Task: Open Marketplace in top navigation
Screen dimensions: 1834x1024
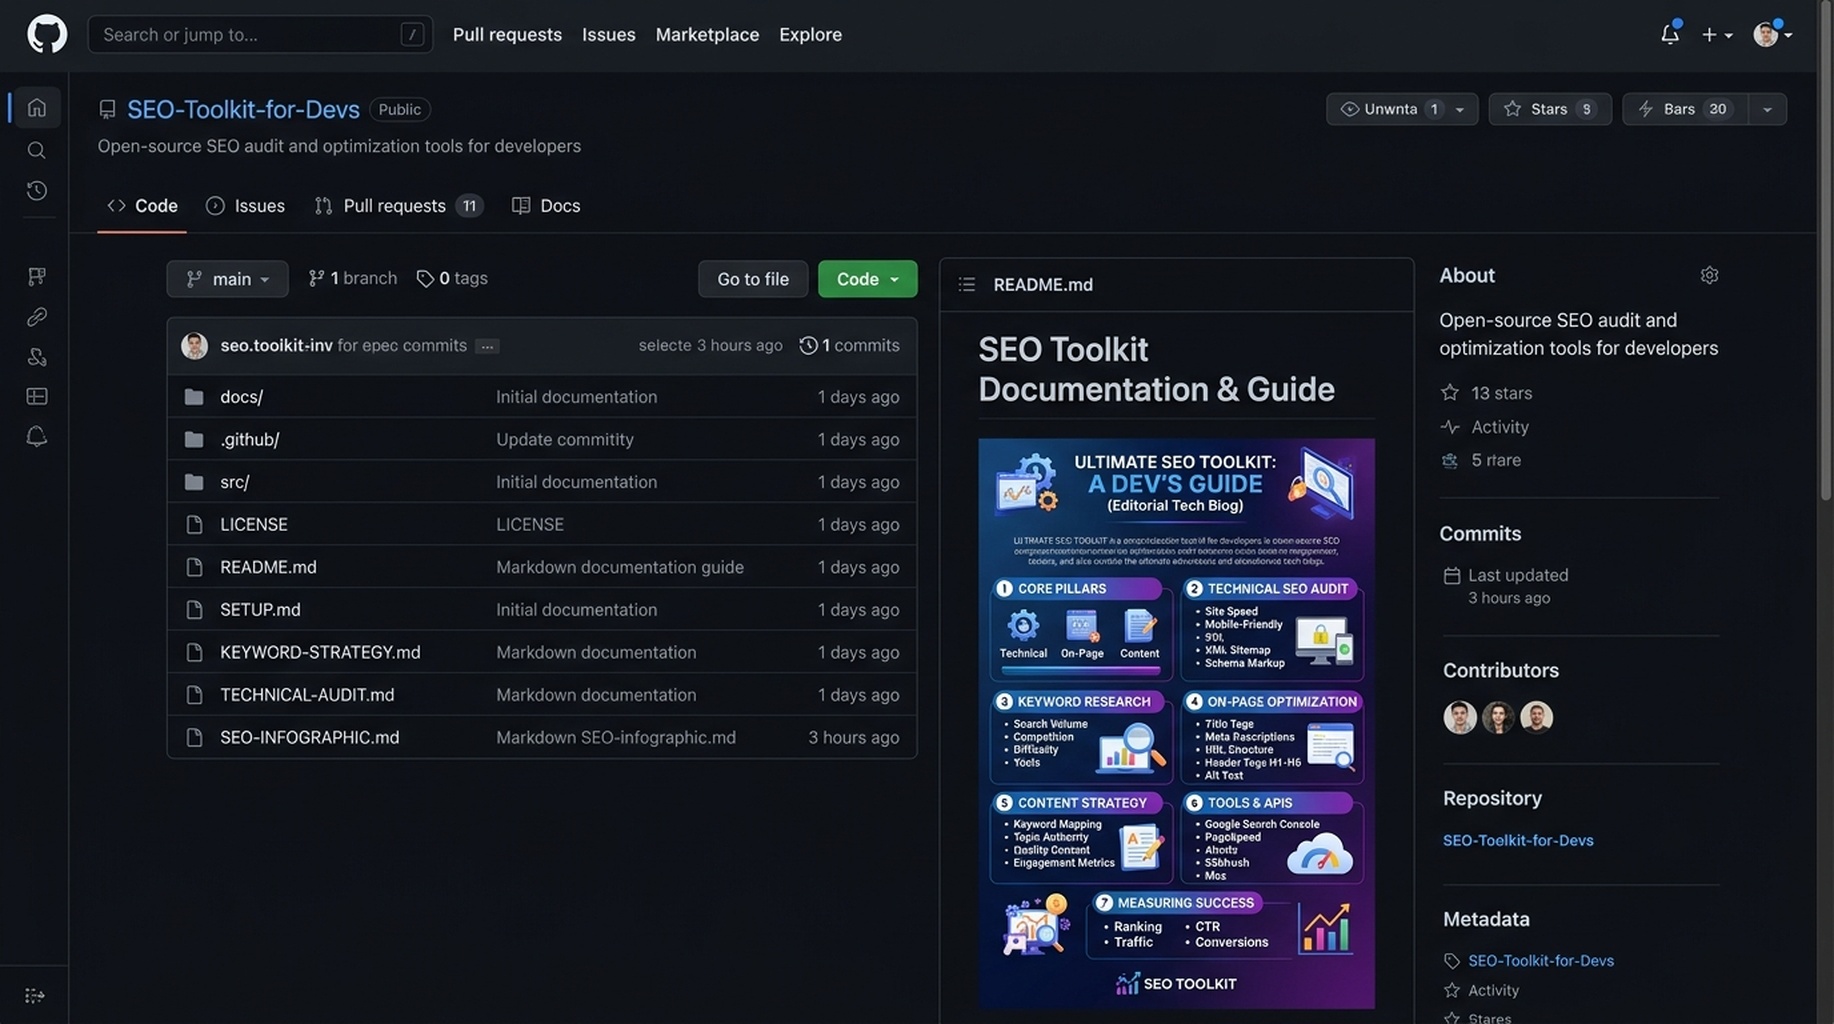Action: click(x=707, y=34)
